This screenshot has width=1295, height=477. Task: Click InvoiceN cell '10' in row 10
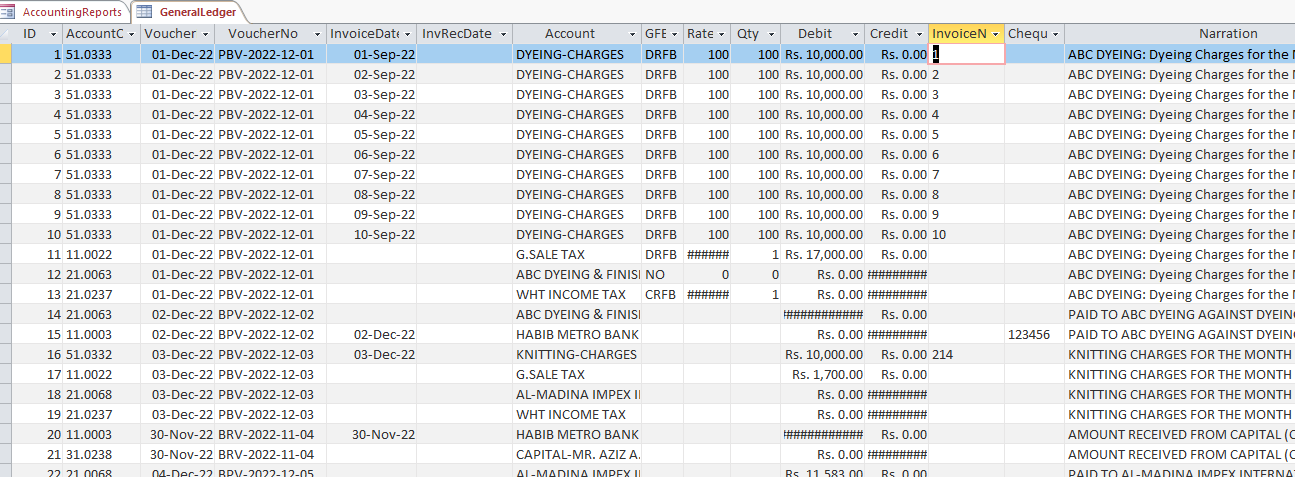click(x=967, y=234)
